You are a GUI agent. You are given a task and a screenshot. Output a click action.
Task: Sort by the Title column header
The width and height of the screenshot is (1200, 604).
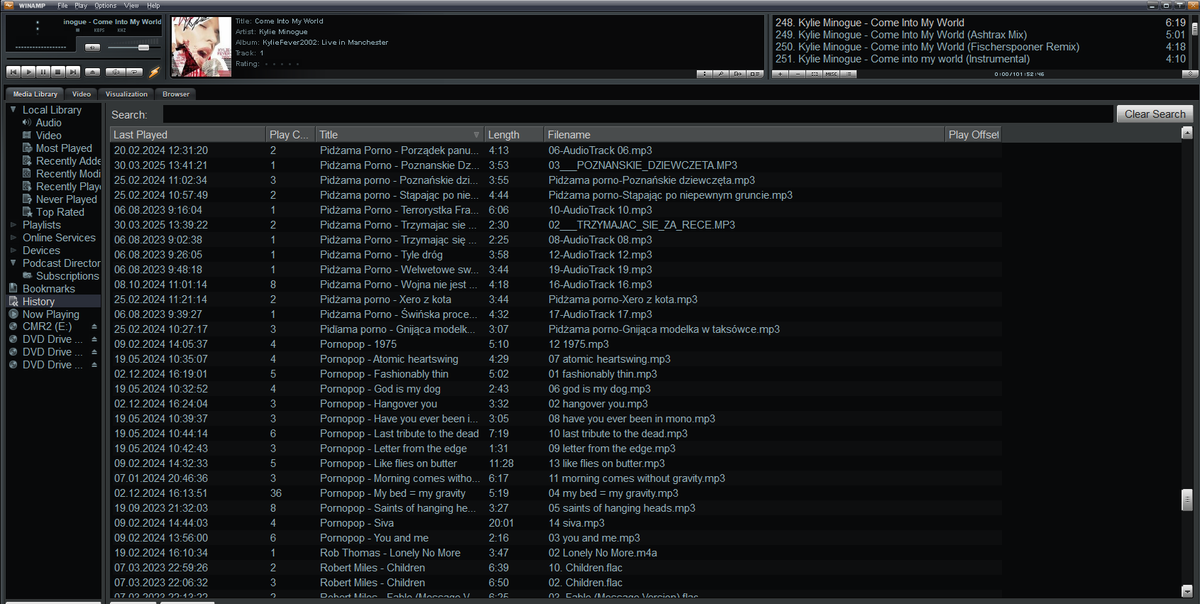(399, 134)
